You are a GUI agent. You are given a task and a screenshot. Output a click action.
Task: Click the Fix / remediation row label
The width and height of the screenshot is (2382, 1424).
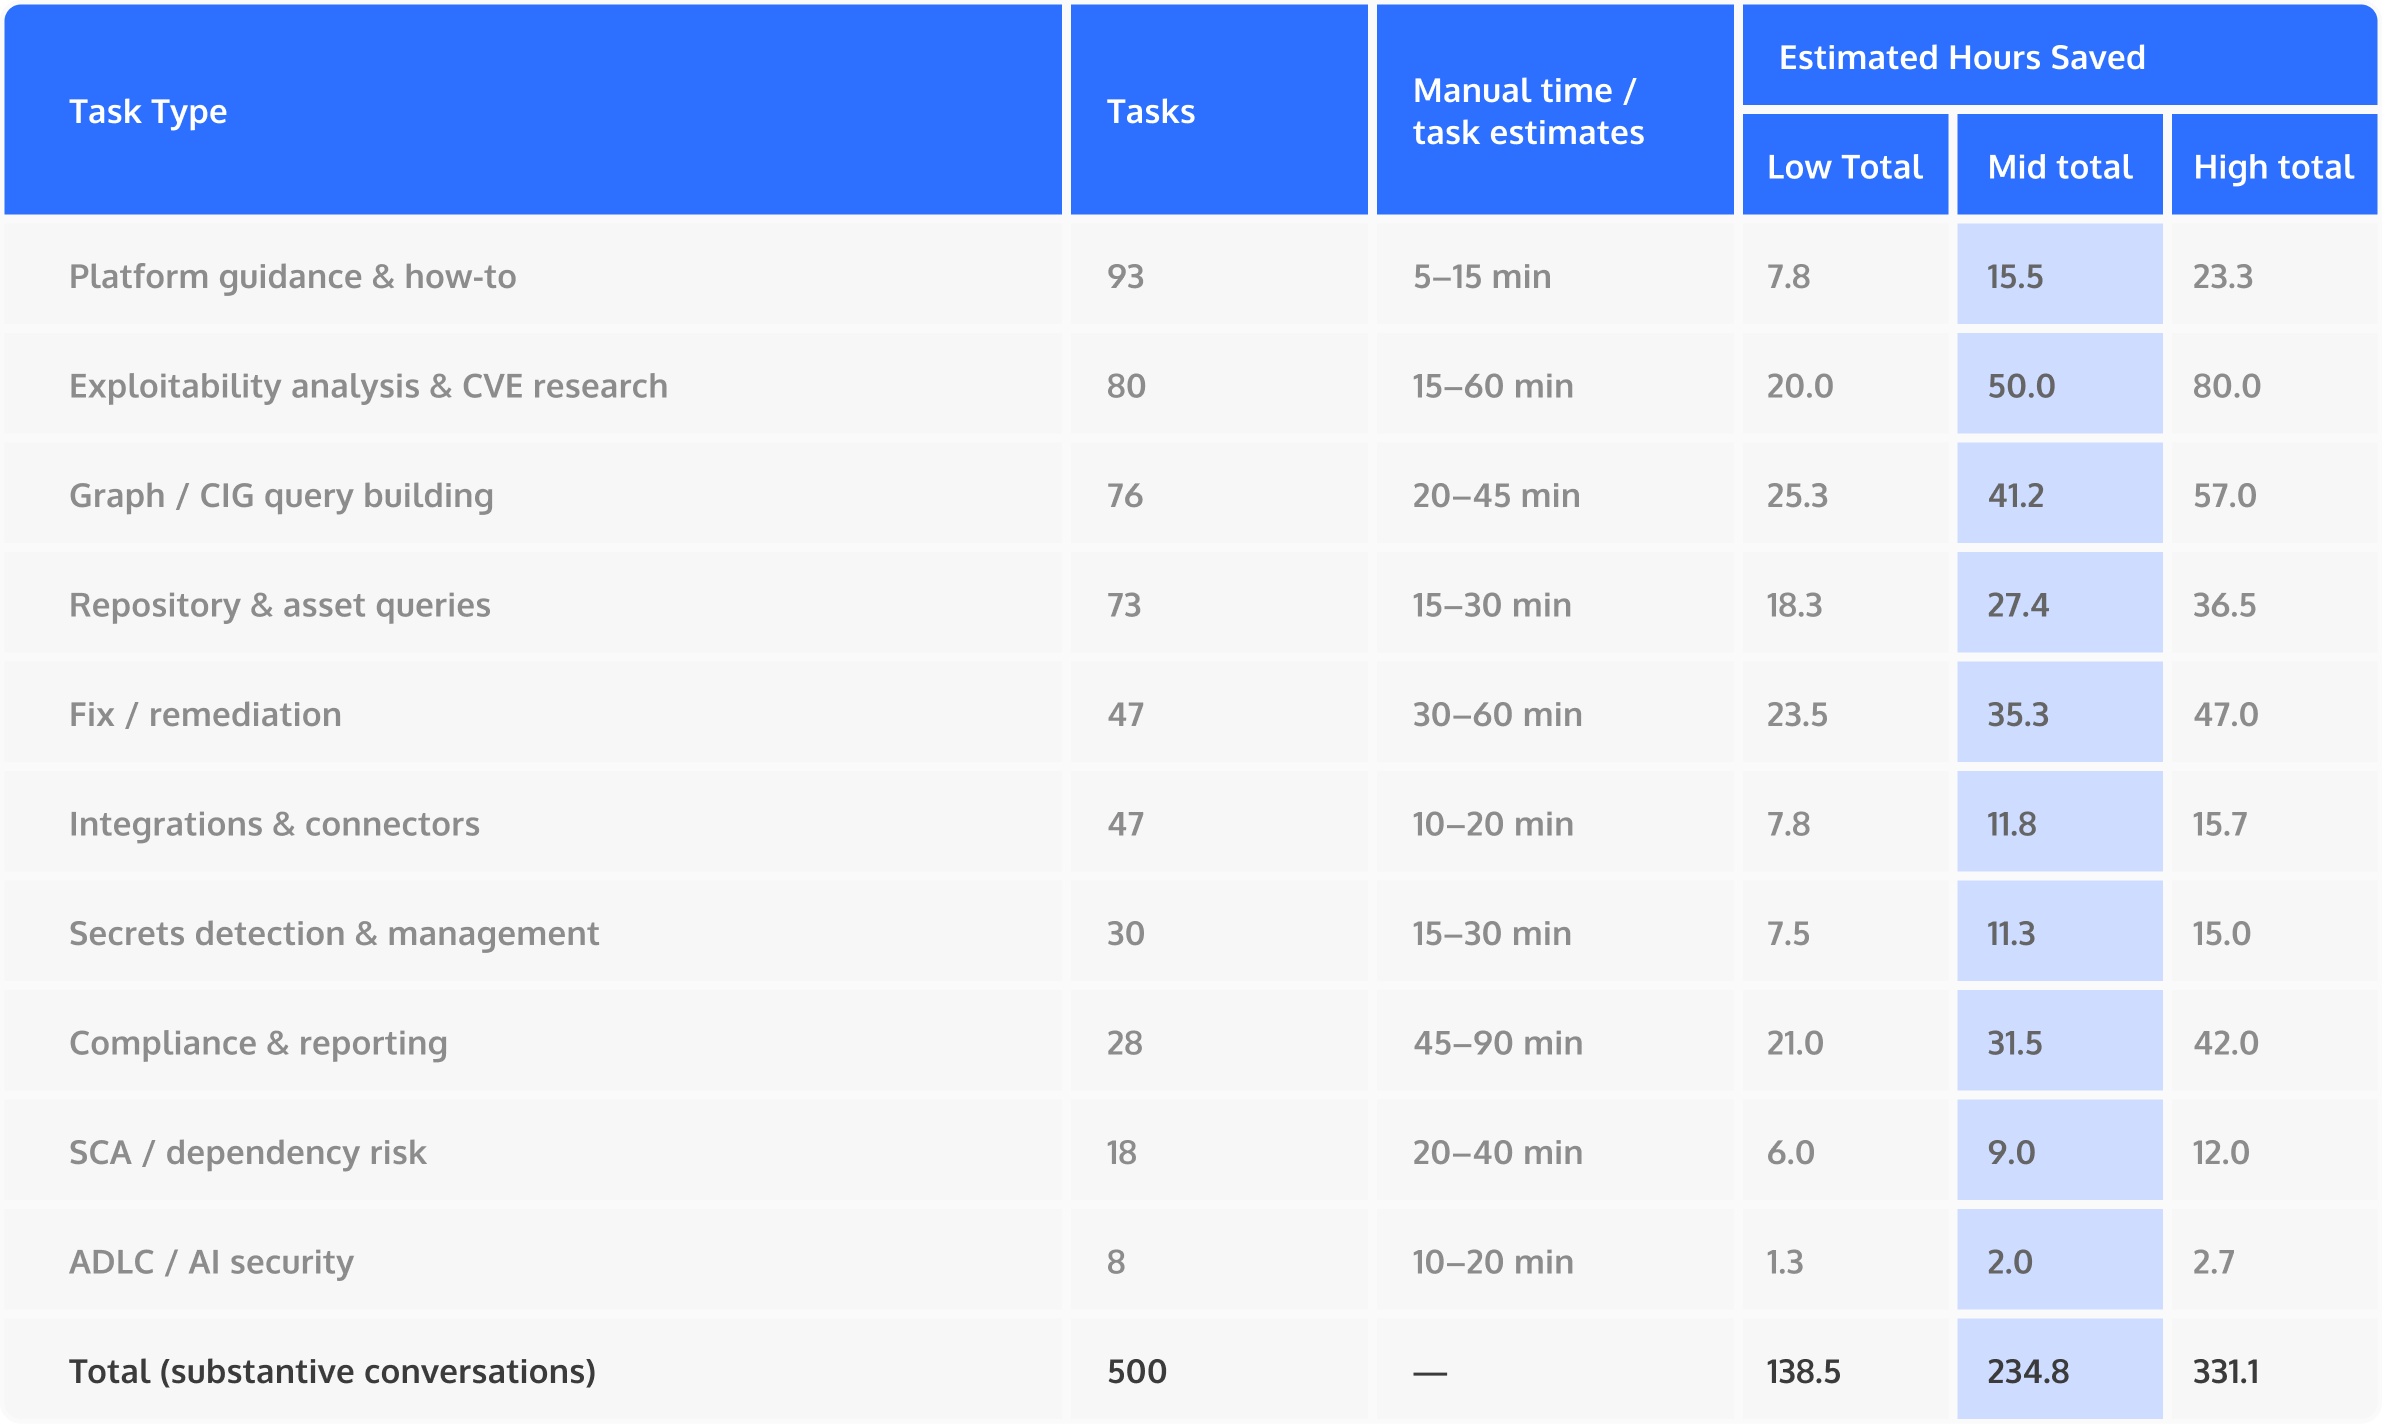(x=205, y=714)
